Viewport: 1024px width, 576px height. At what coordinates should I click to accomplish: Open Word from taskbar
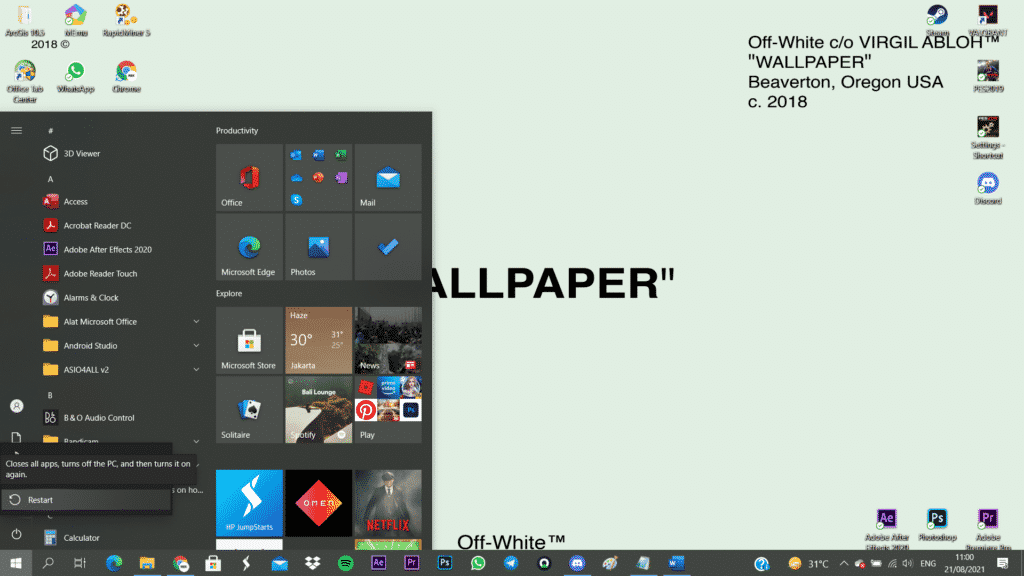tap(677, 563)
